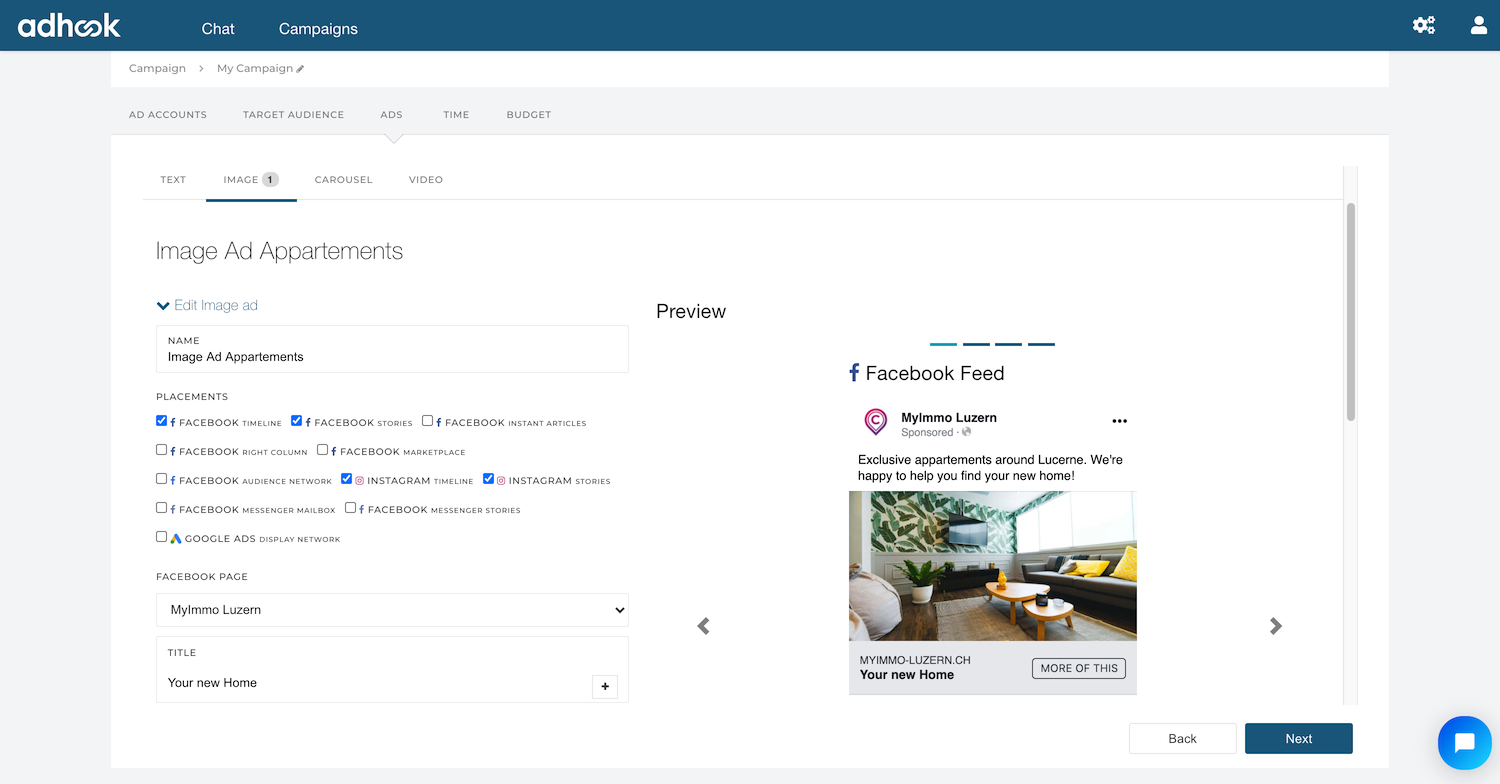Image resolution: width=1500 pixels, height=784 pixels.
Task: Switch to the Text ad tab
Action: (173, 180)
